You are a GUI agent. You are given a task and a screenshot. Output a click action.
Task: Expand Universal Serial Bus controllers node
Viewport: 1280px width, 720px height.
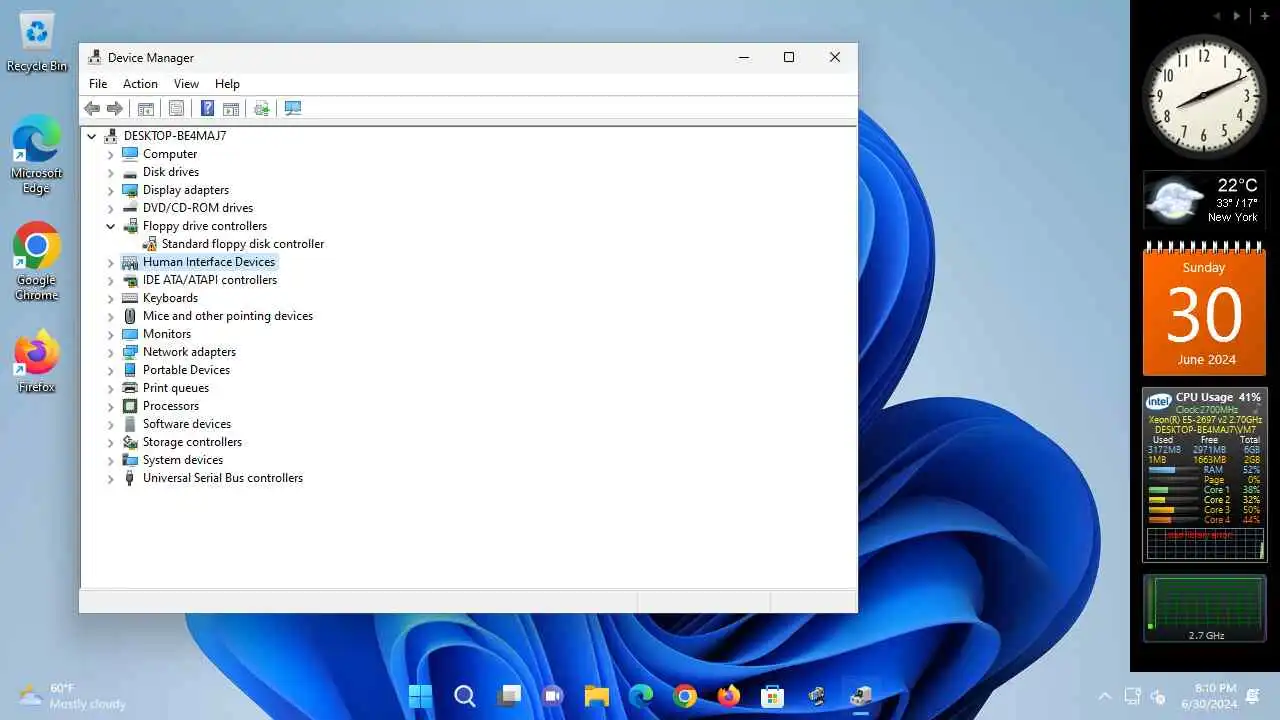point(111,478)
